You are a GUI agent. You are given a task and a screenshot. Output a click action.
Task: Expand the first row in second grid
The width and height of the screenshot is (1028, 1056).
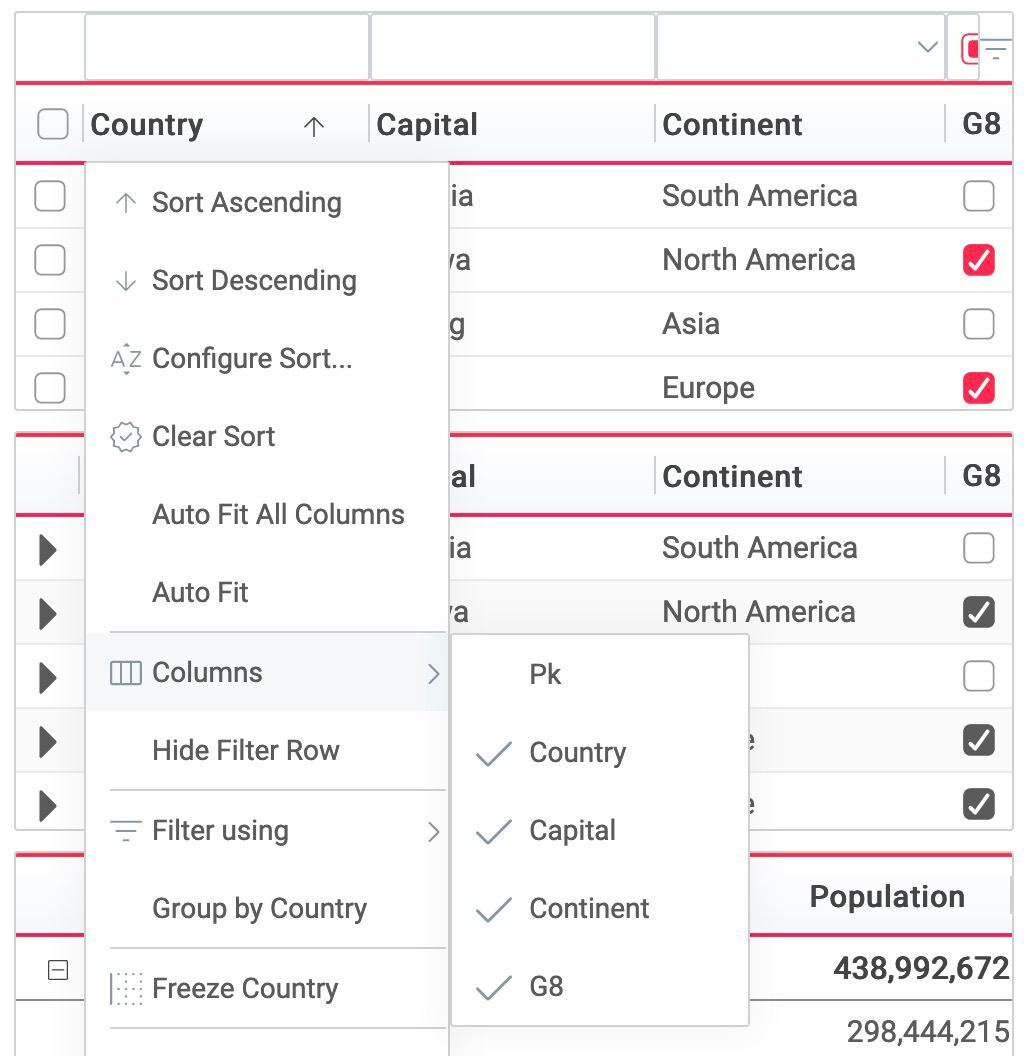point(47,549)
